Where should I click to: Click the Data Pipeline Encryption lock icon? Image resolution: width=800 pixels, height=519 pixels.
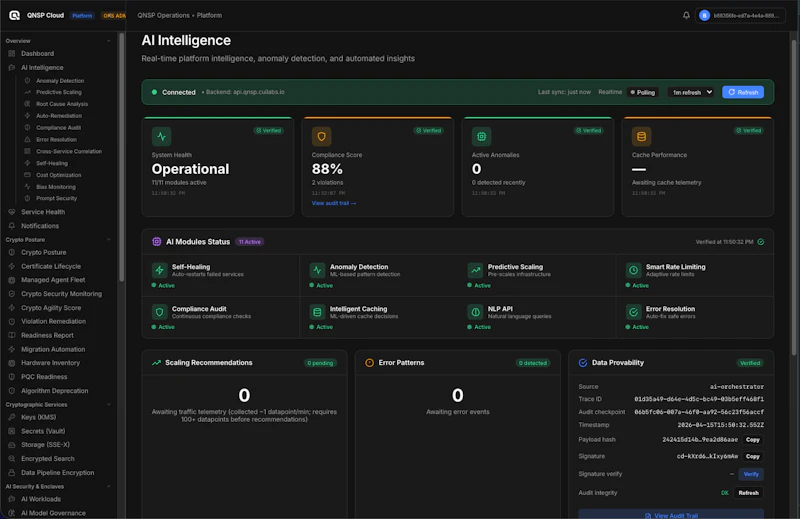(x=12, y=473)
